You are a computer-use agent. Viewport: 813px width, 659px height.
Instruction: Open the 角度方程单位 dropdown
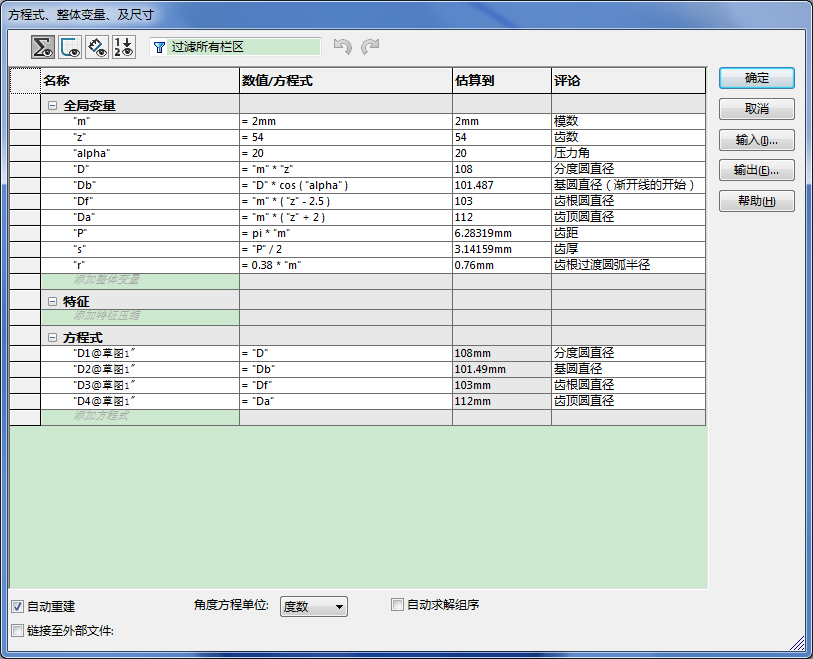[314, 606]
